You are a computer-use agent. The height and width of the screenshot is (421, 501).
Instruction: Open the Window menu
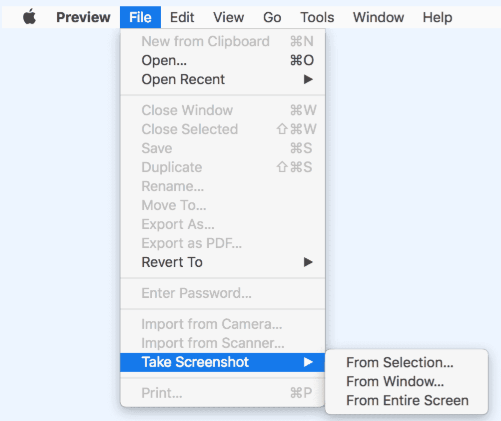click(378, 17)
